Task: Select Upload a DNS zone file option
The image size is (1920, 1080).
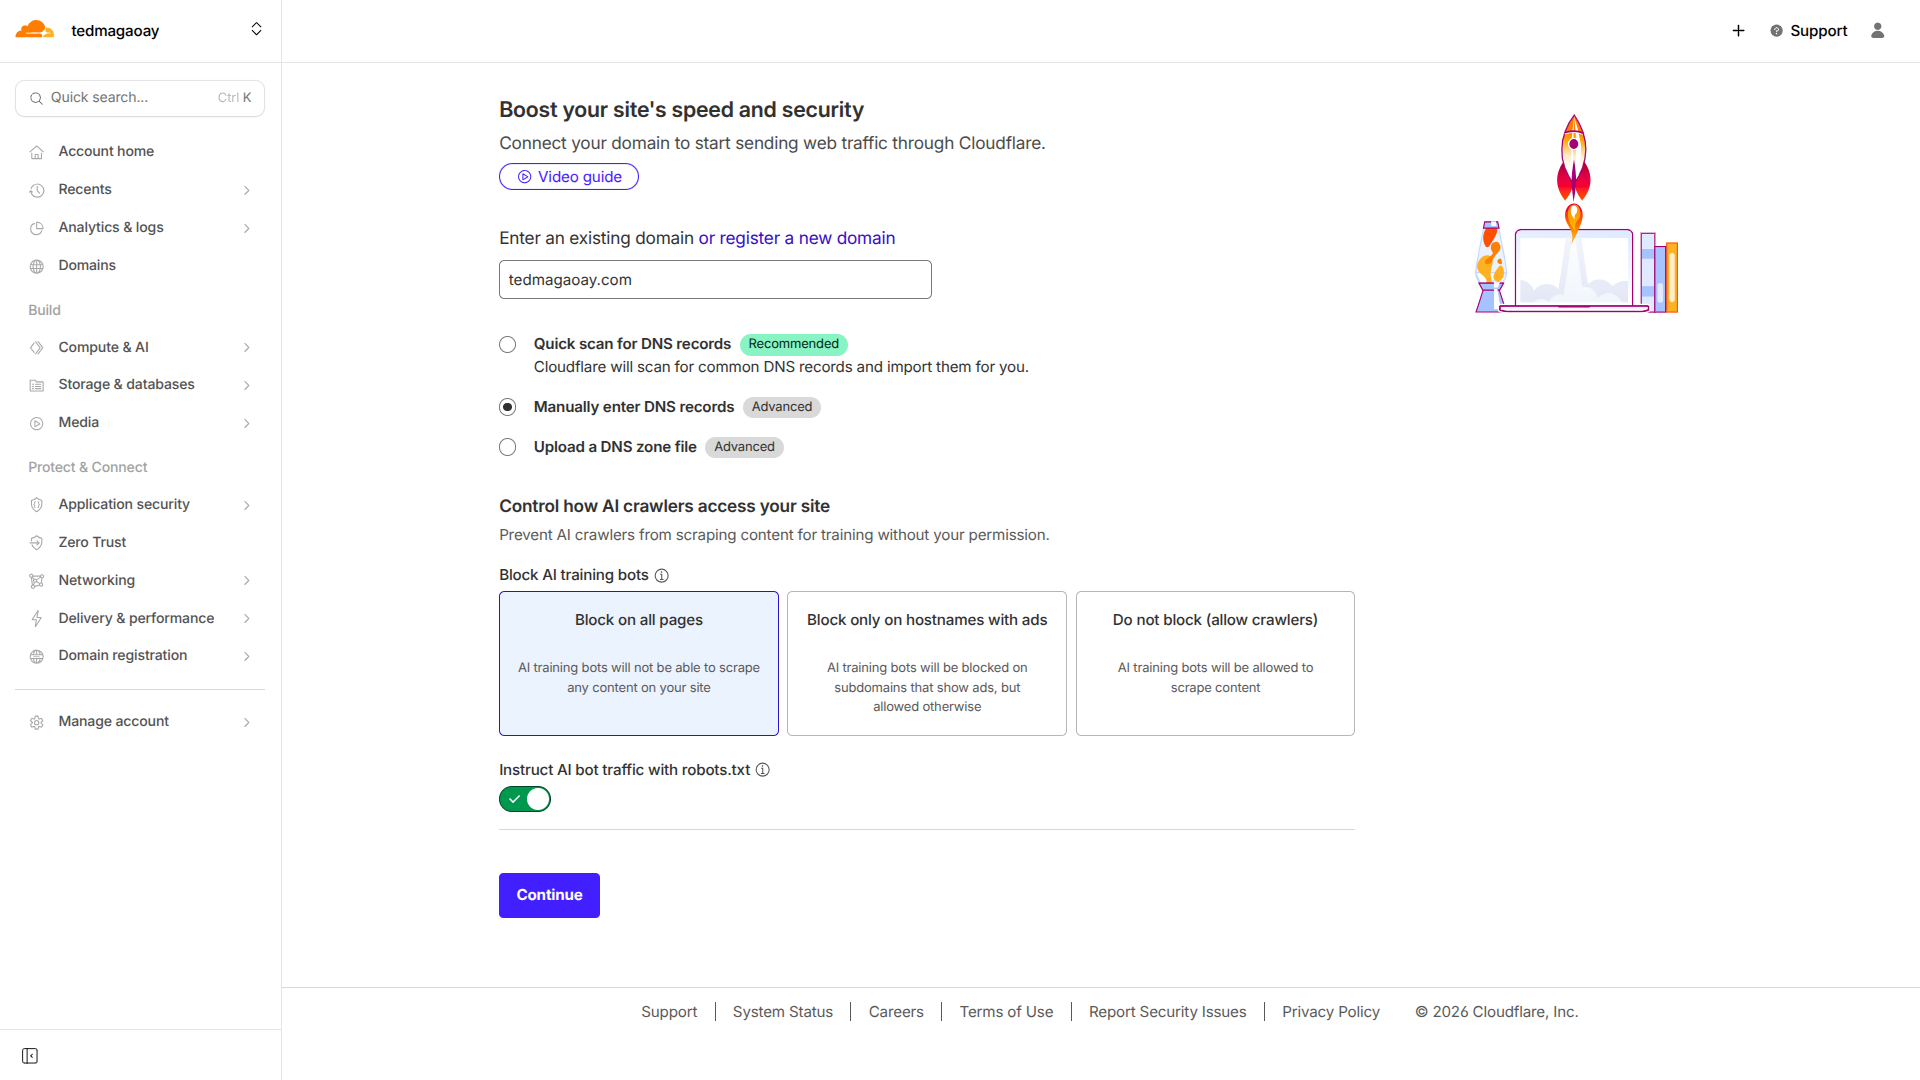Action: point(508,447)
